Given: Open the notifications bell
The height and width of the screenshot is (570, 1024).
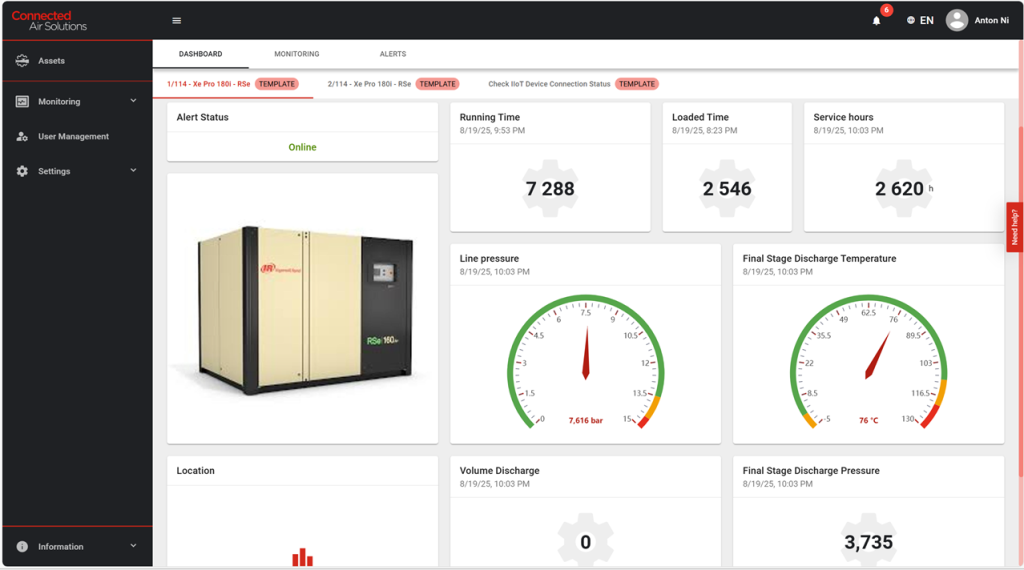Looking at the screenshot, I should click(x=877, y=20).
